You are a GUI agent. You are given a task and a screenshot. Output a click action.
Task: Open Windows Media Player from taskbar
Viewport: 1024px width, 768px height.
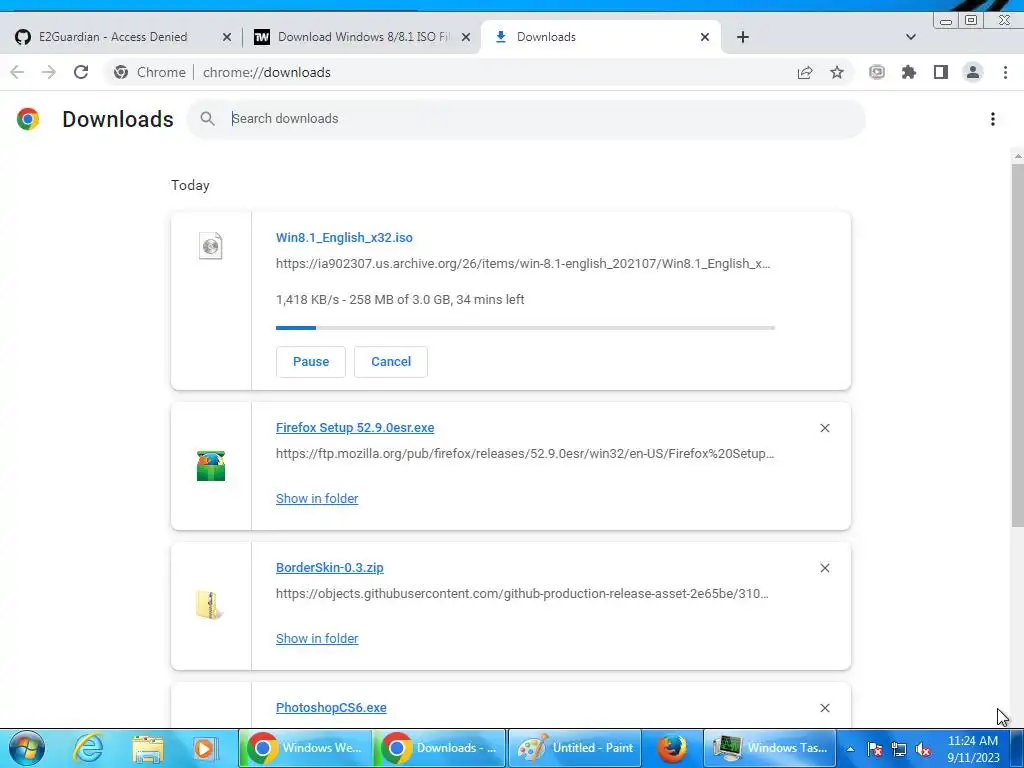tap(204, 748)
